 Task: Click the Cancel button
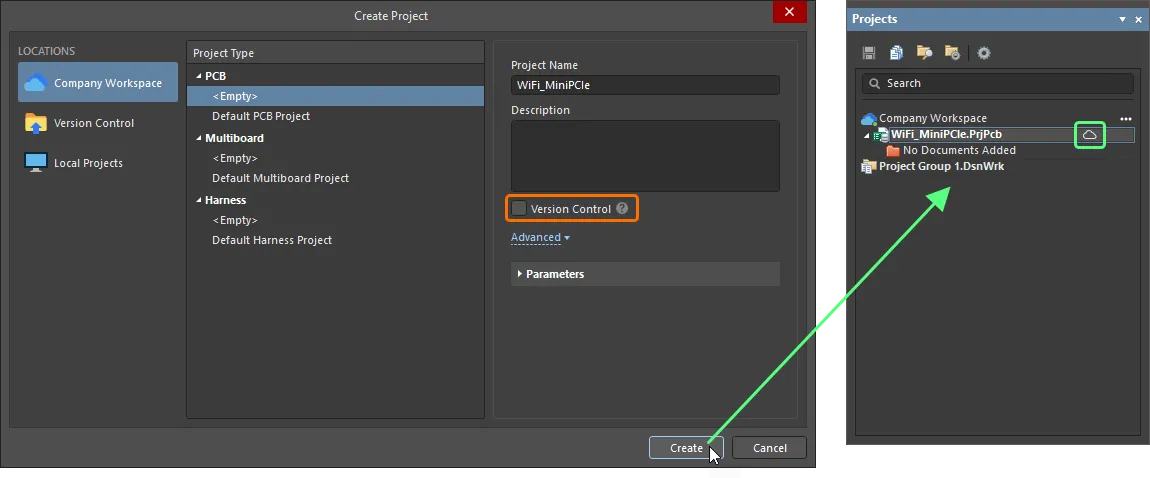[769, 448]
